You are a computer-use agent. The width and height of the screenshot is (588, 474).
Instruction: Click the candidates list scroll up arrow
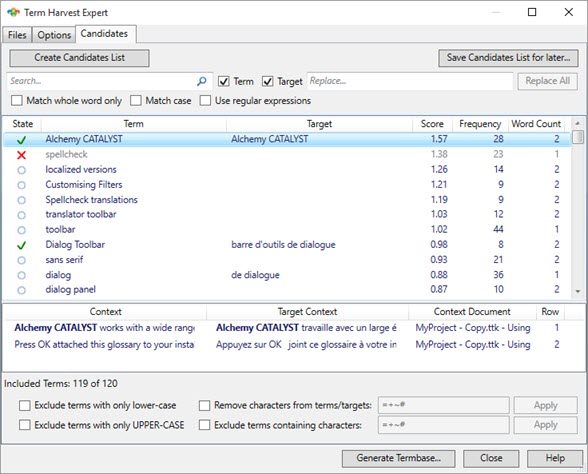[578, 123]
